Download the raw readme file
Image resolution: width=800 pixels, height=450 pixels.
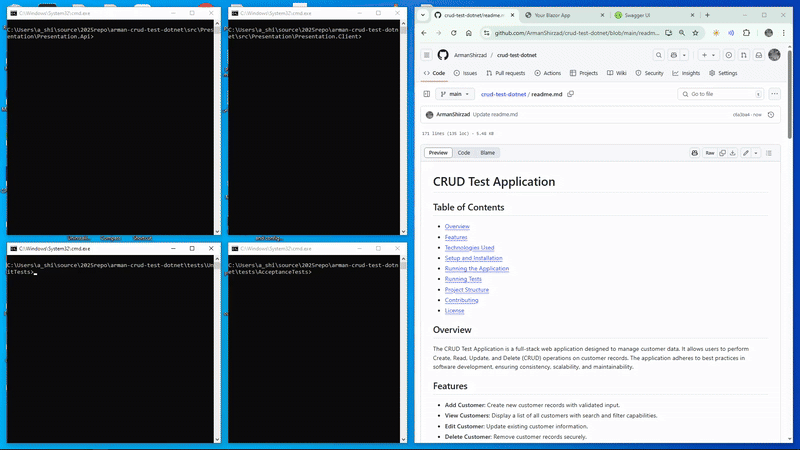(733, 153)
